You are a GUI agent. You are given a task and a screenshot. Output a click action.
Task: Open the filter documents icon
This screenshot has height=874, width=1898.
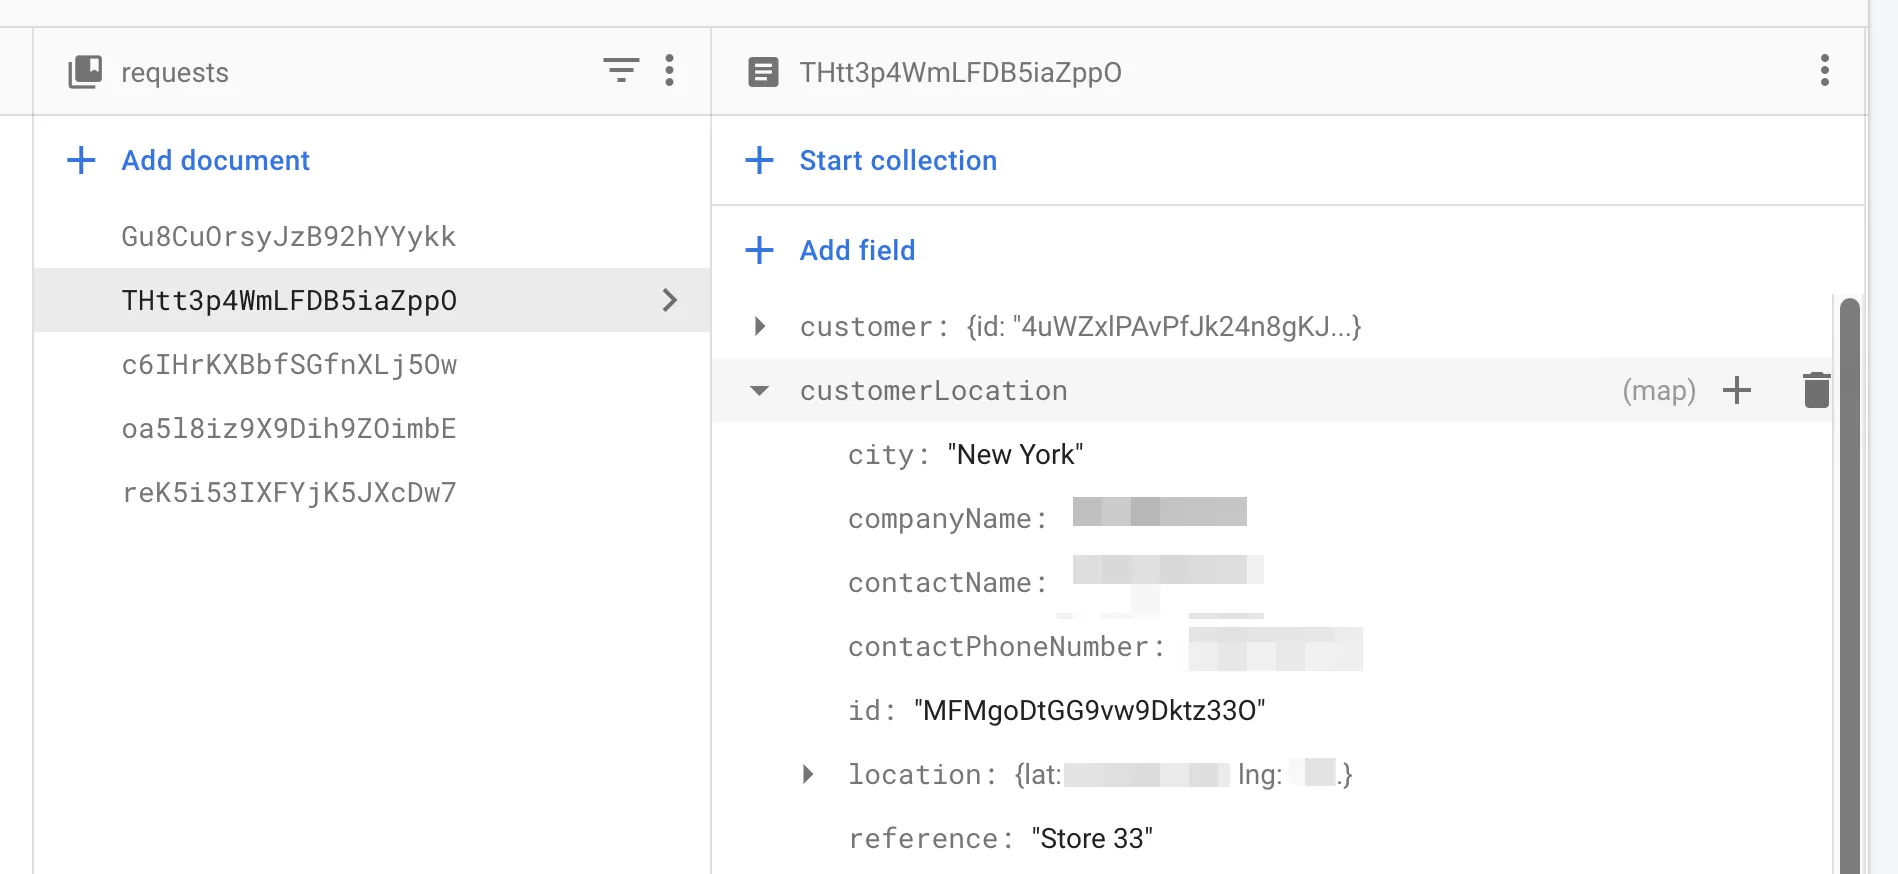point(621,70)
